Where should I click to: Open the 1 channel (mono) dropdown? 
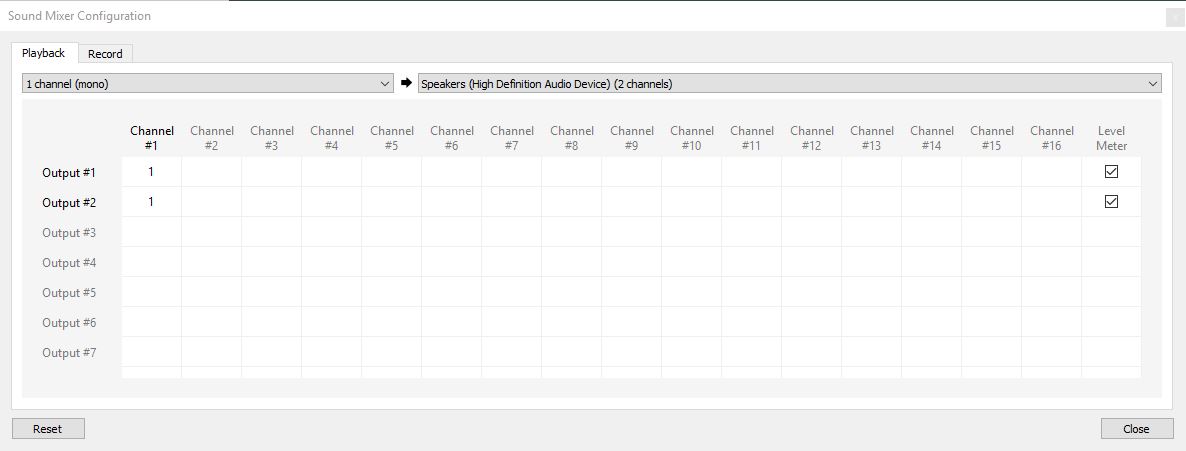(x=208, y=84)
